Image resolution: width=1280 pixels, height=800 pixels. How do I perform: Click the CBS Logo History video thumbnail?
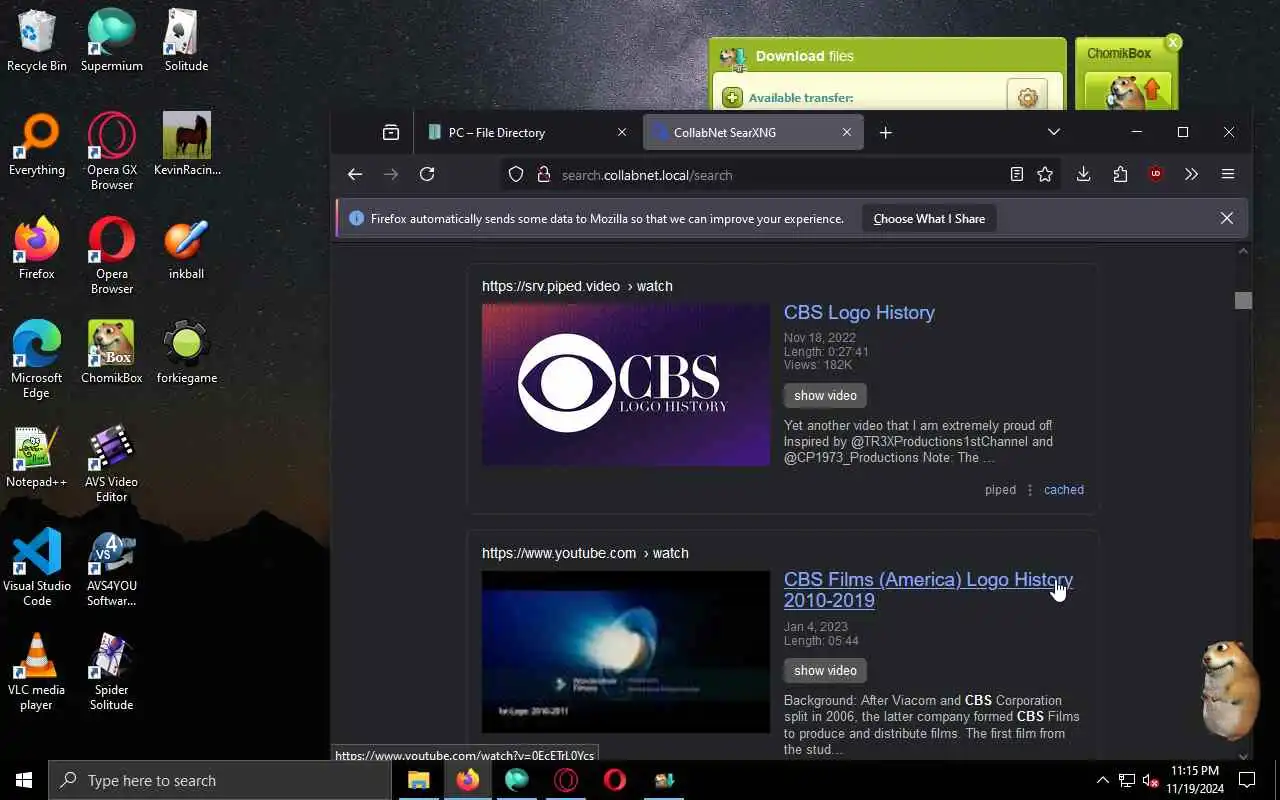click(x=626, y=384)
